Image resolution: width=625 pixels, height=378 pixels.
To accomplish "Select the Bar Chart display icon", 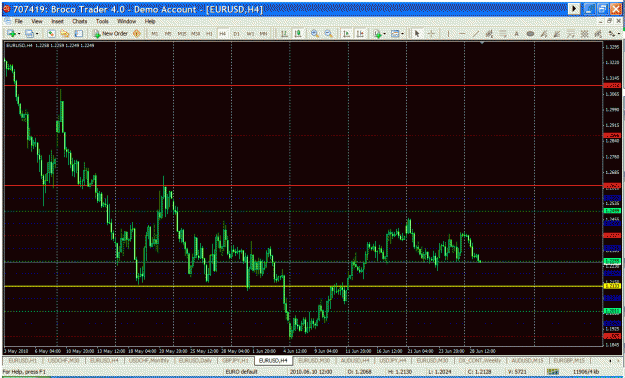I will (284, 34).
